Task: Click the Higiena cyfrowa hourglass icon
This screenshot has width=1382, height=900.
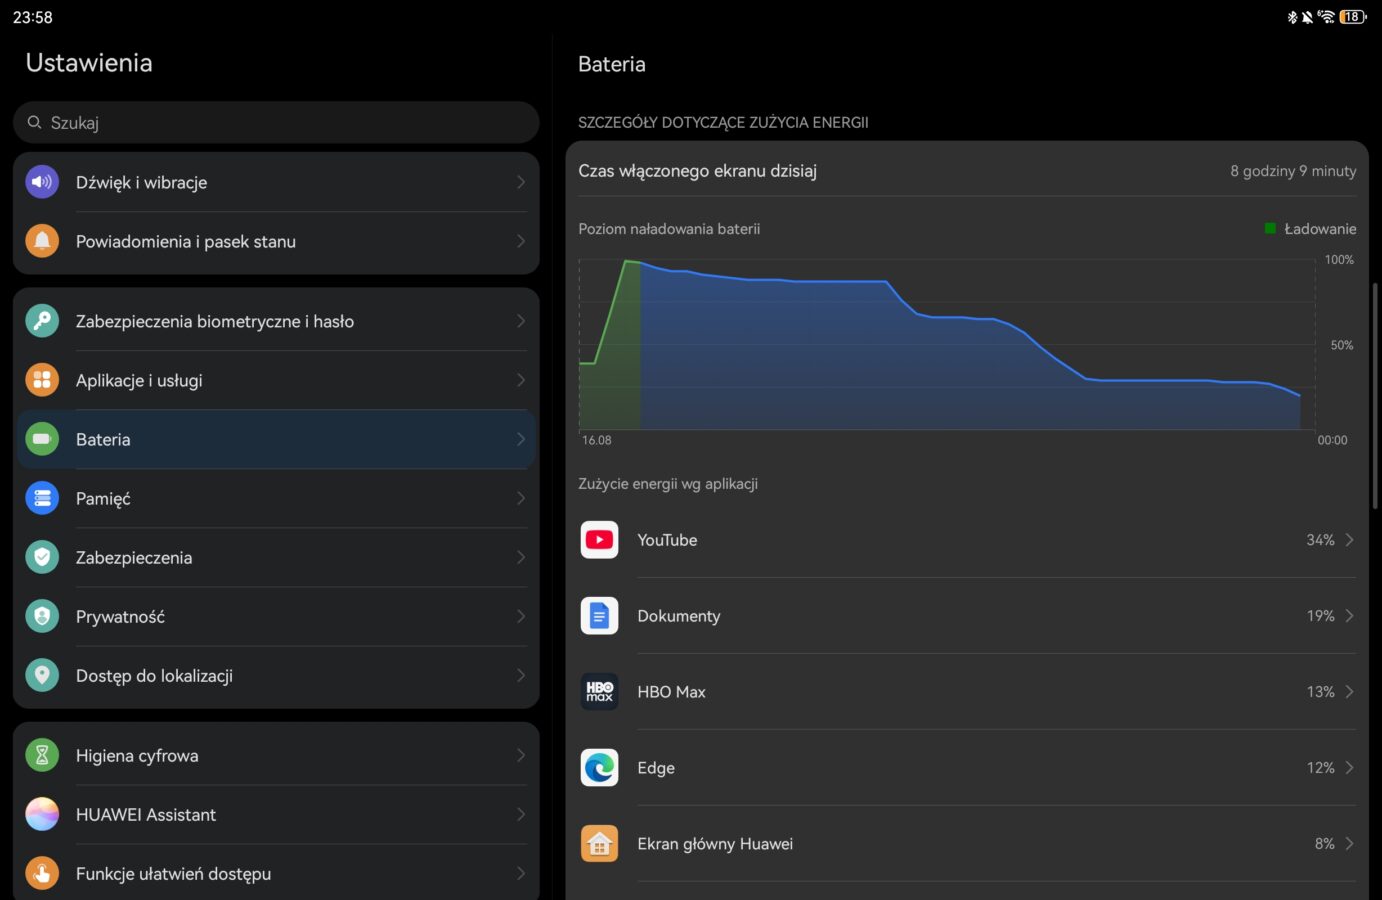Action: click(42, 755)
